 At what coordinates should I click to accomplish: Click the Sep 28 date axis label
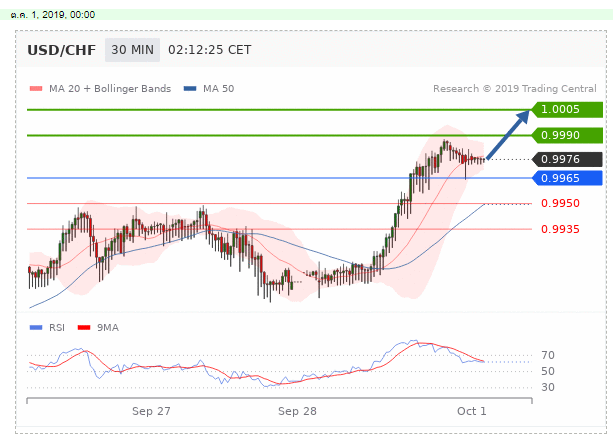[297, 411]
